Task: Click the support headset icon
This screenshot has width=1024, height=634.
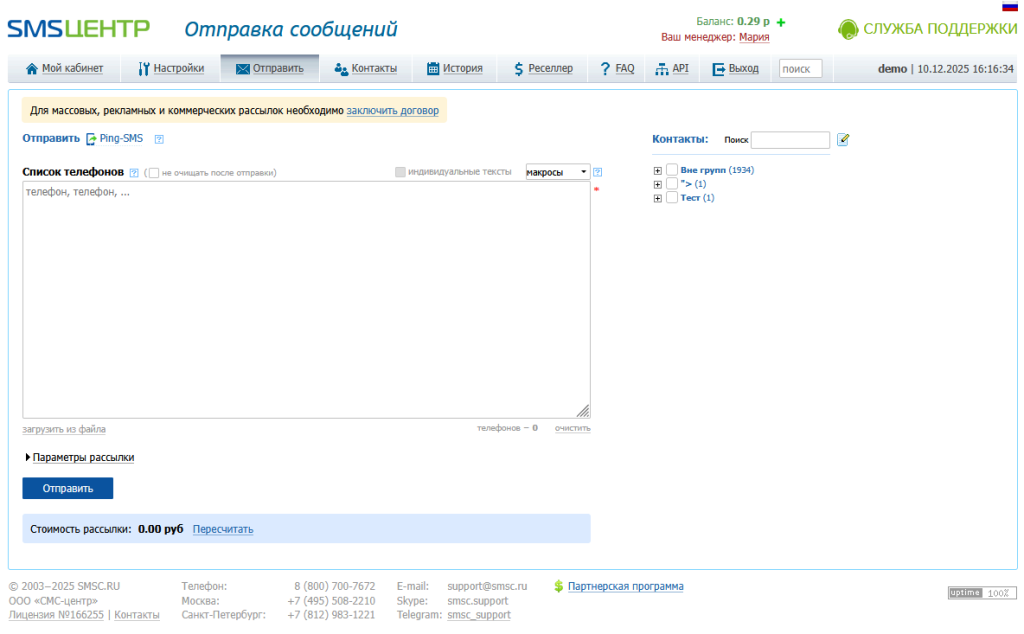Action: 848,29
